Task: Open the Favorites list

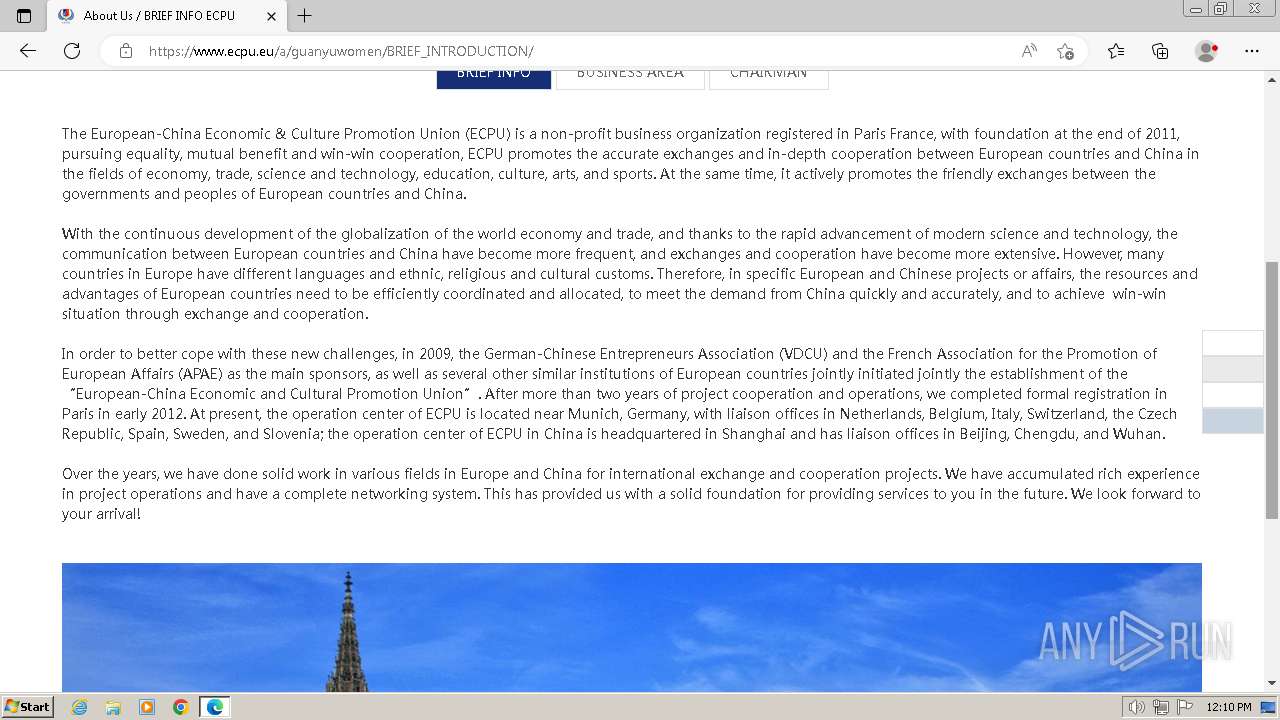Action: coord(1116,51)
